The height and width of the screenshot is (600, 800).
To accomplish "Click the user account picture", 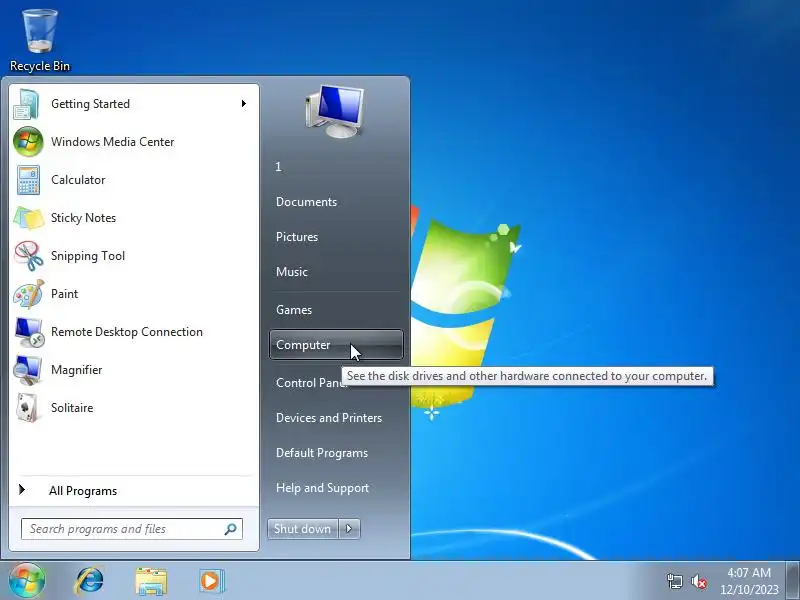I will (335, 111).
